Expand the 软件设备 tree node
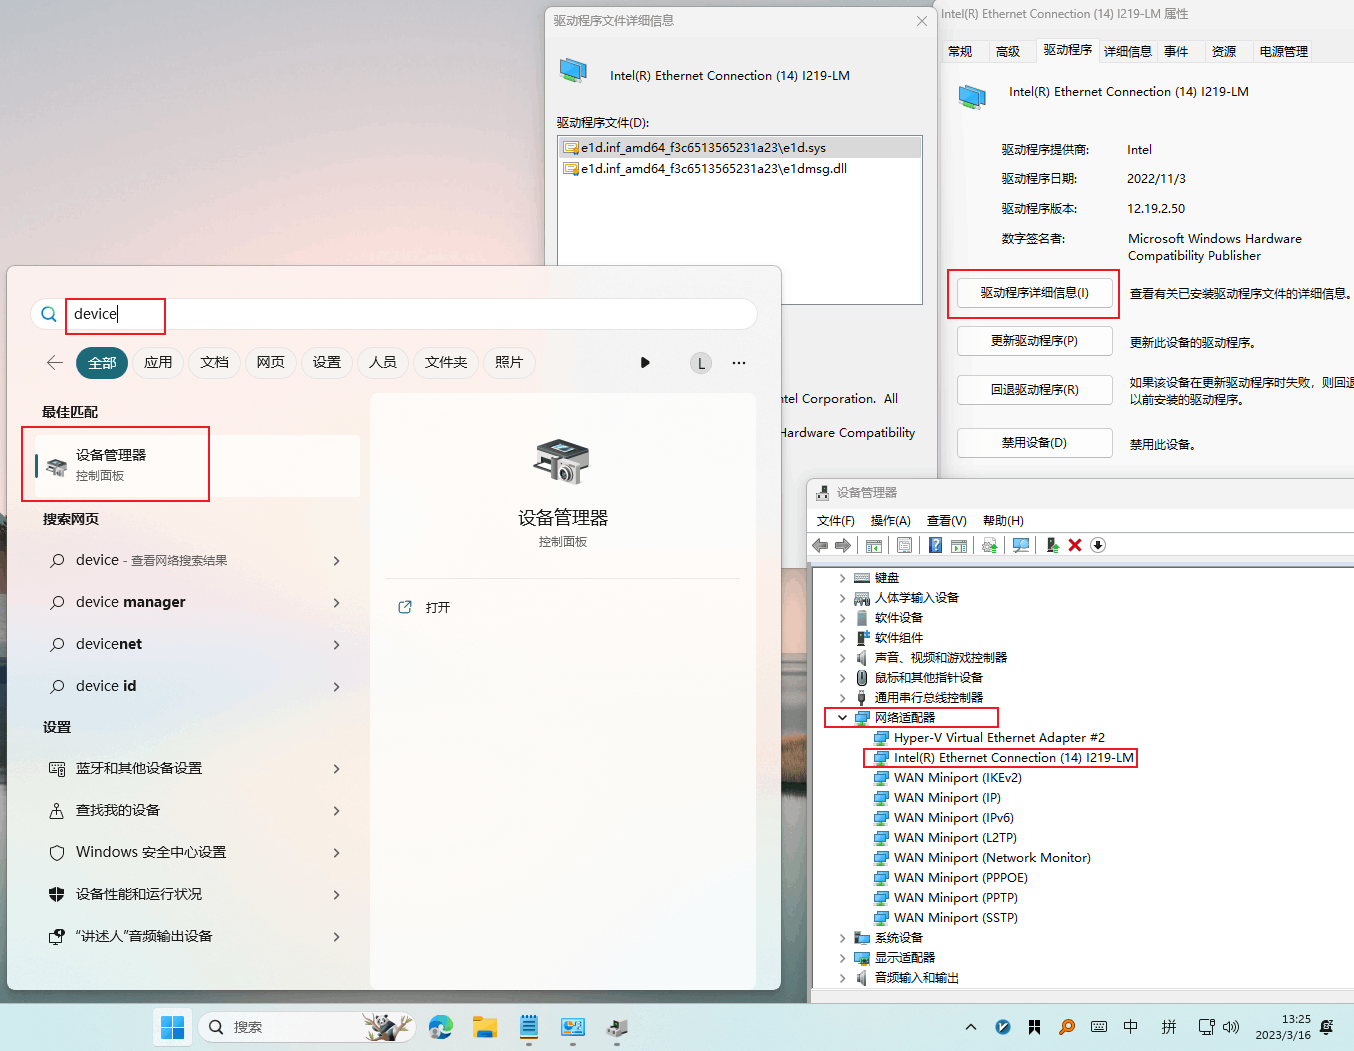The width and height of the screenshot is (1354, 1051). point(842,618)
